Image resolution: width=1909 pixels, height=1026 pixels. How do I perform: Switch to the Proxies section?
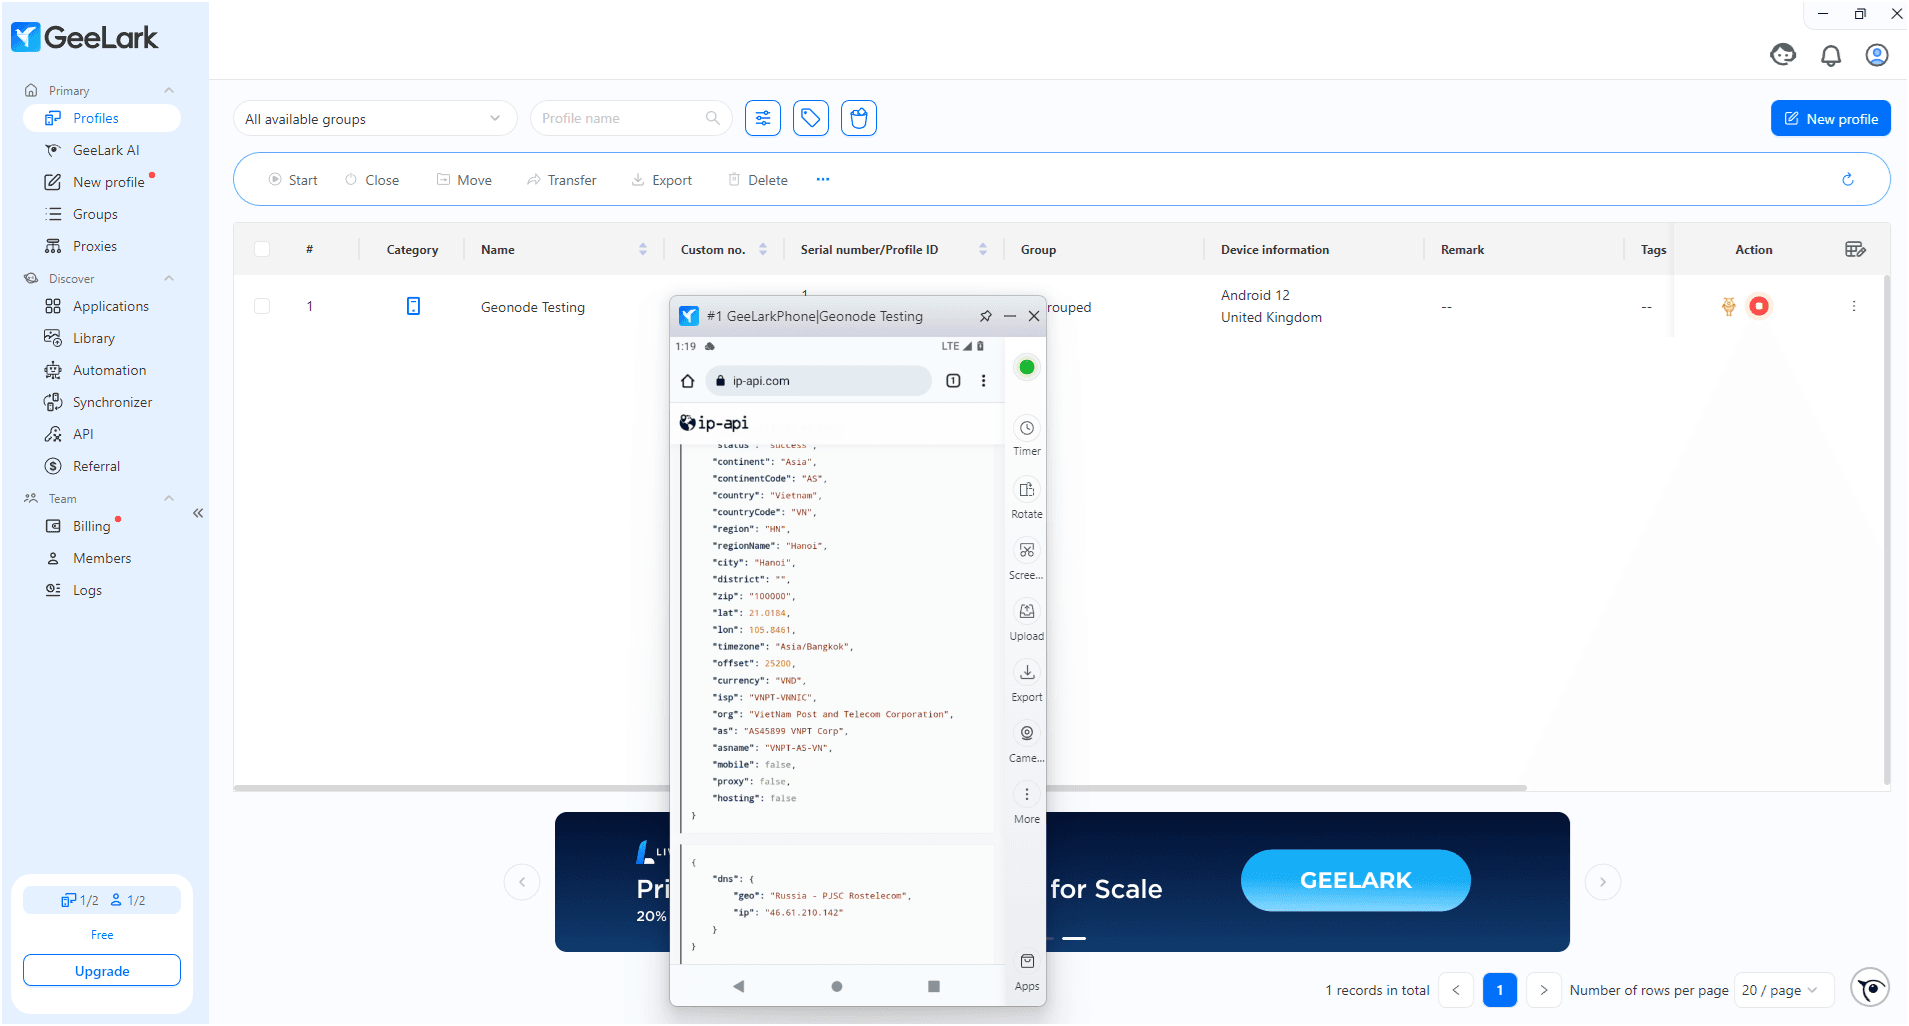tap(96, 245)
